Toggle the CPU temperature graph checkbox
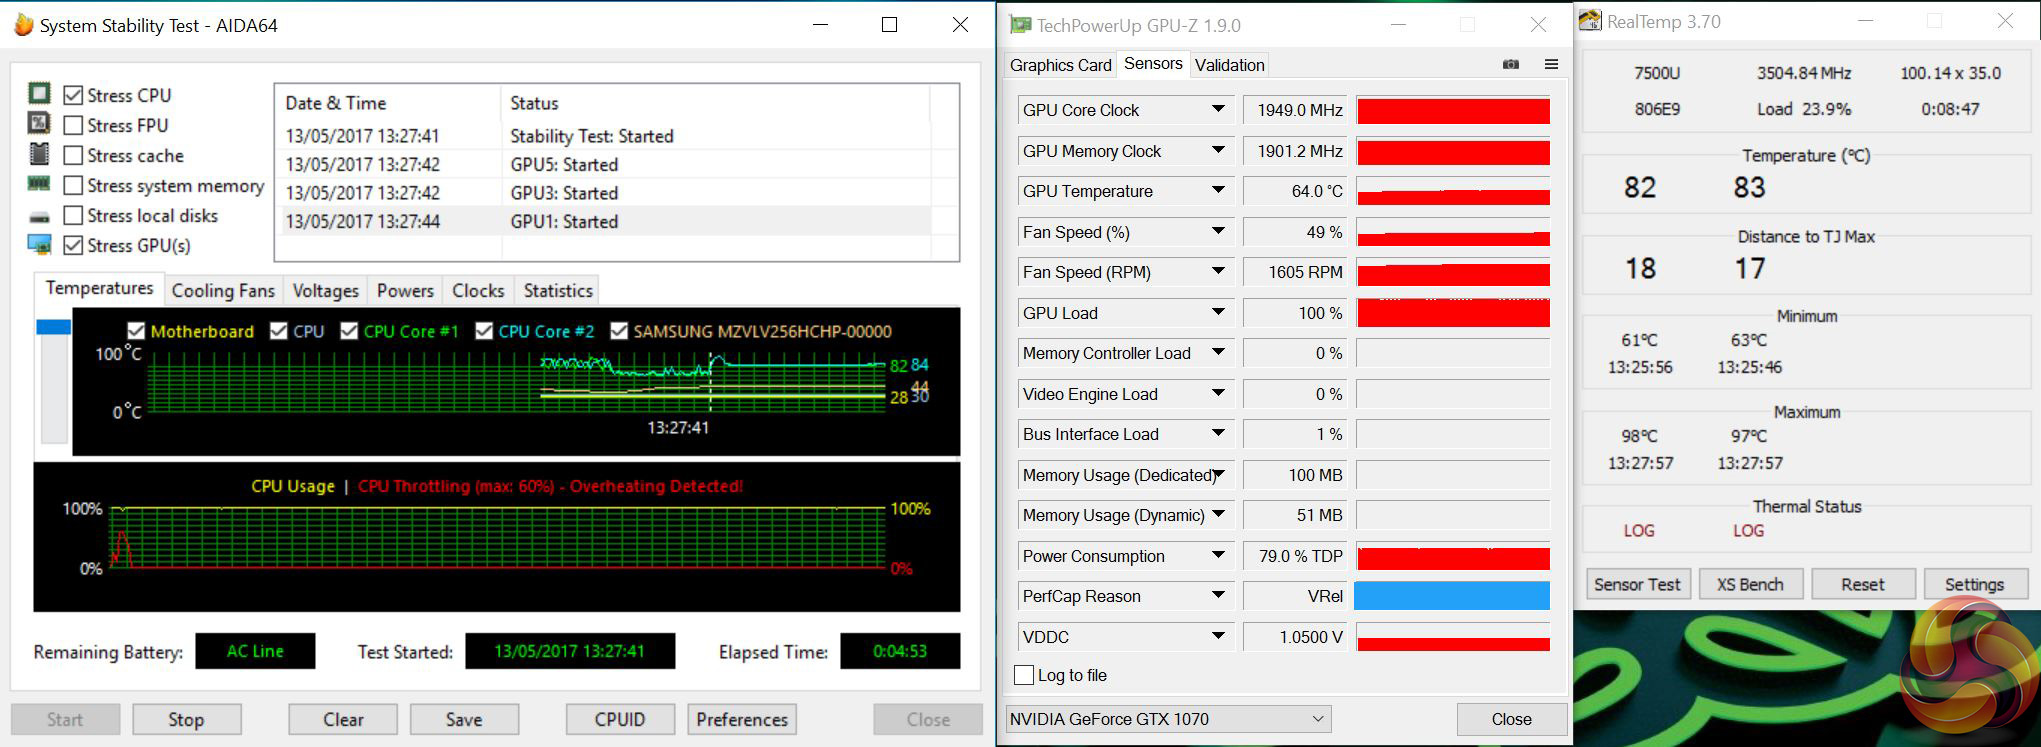The width and height of the screenshot is (2041, 747). pos(279,331)
